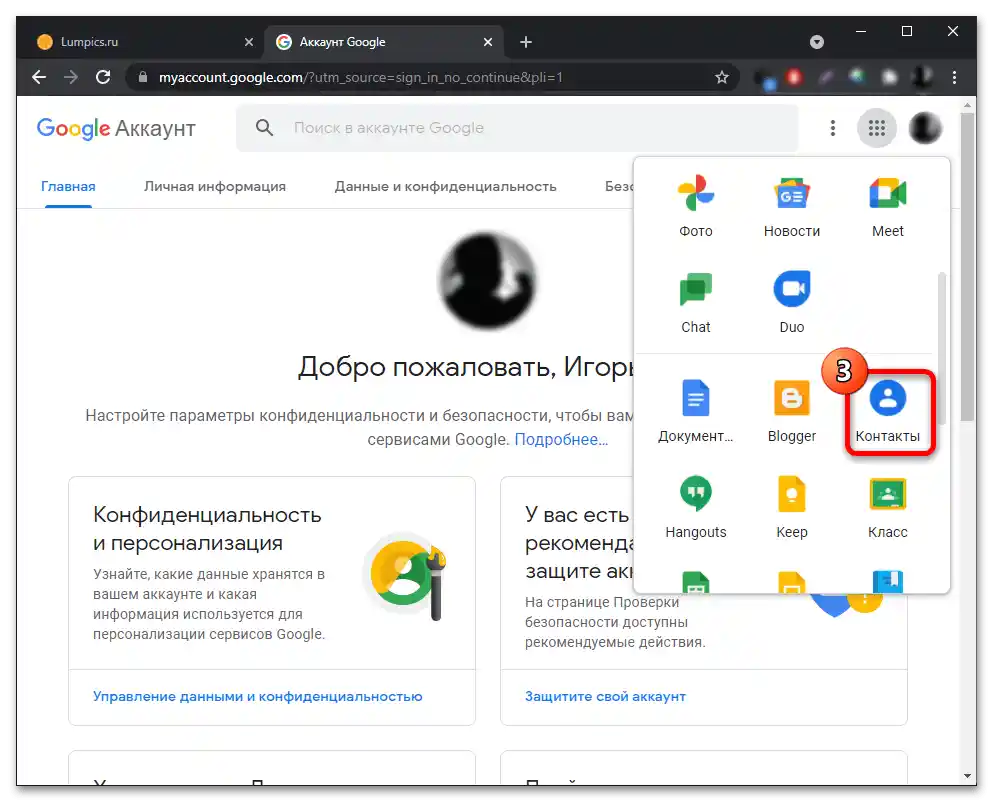Click the Google apps grid button
993x802 pixels.
(876, 128)
